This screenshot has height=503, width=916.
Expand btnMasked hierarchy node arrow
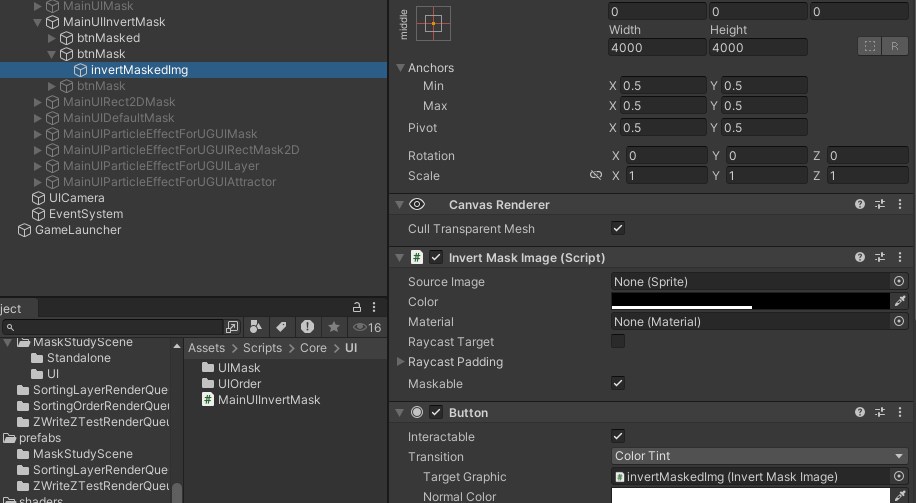coord(51,38)
